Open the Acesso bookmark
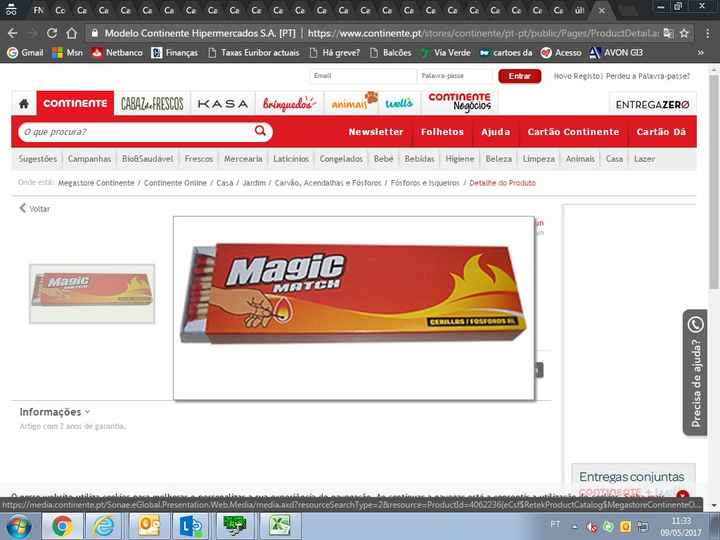 pos(561,53)
